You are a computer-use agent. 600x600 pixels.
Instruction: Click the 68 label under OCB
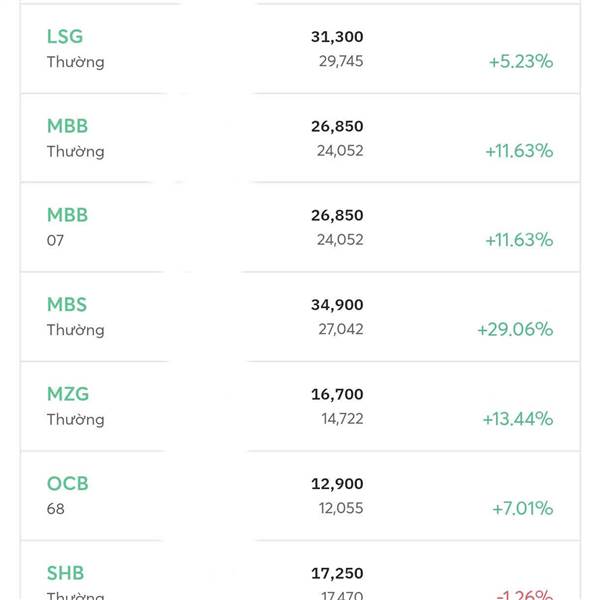coord(55,509)
